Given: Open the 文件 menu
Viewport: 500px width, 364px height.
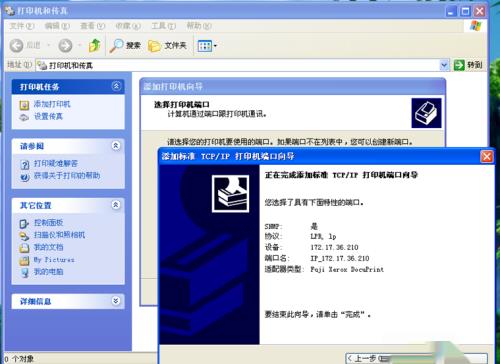Looking at the screenshot, I should coord(22,26).
